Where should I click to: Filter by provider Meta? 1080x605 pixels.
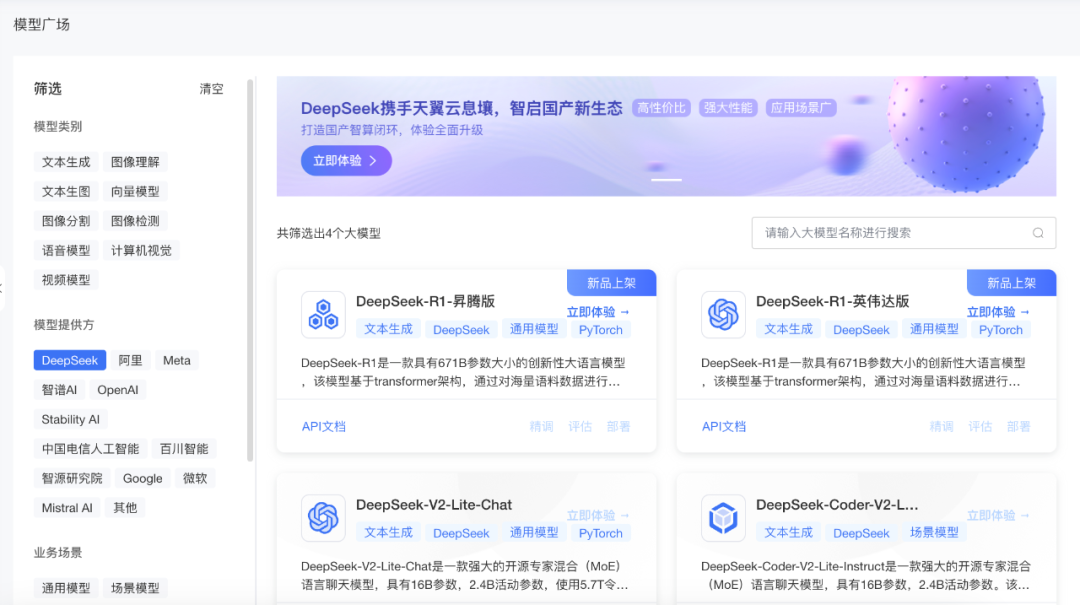(176, 360)
